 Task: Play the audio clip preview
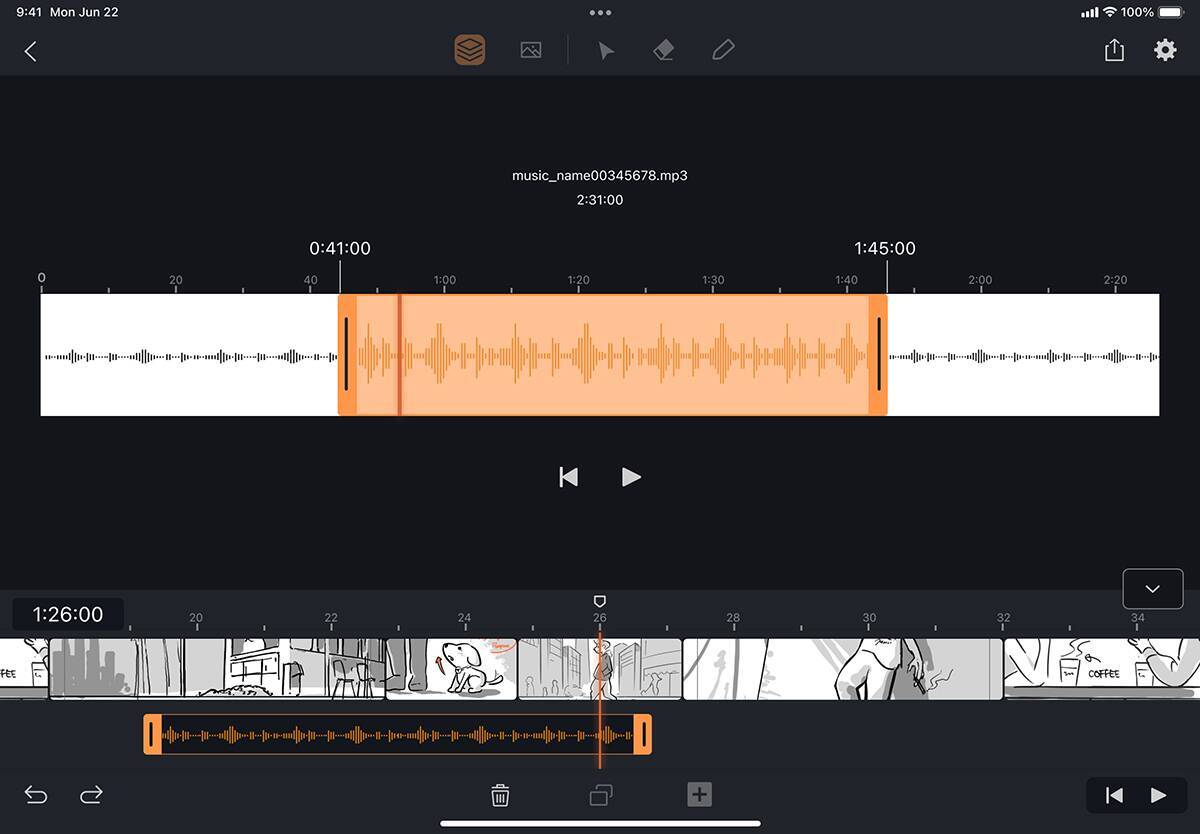pyautogui.click(x=631, y=477)
